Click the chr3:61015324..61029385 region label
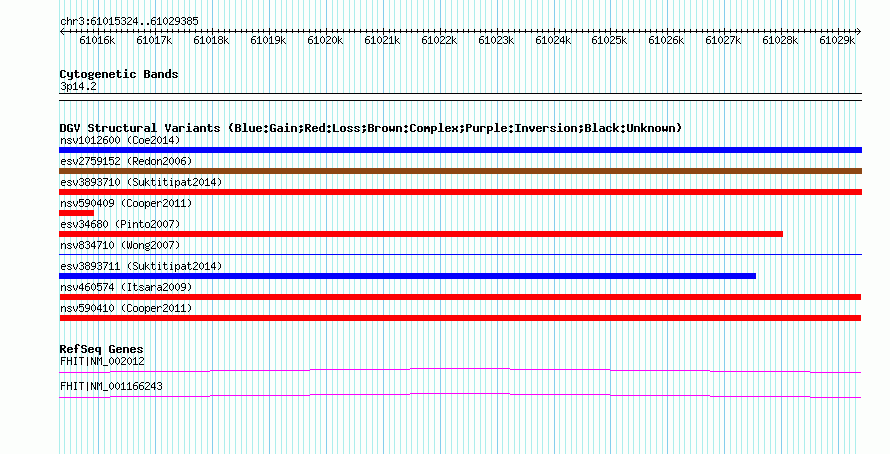This screenshot has height=454, width=890. [x=129, y=22]
